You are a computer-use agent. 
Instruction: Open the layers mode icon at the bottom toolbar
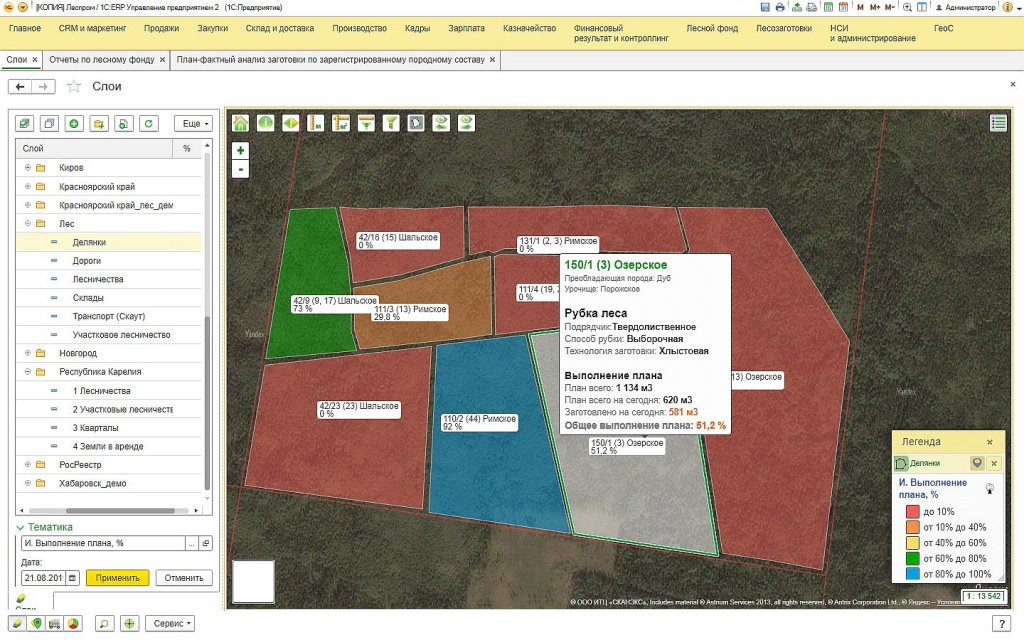[17, 624]
